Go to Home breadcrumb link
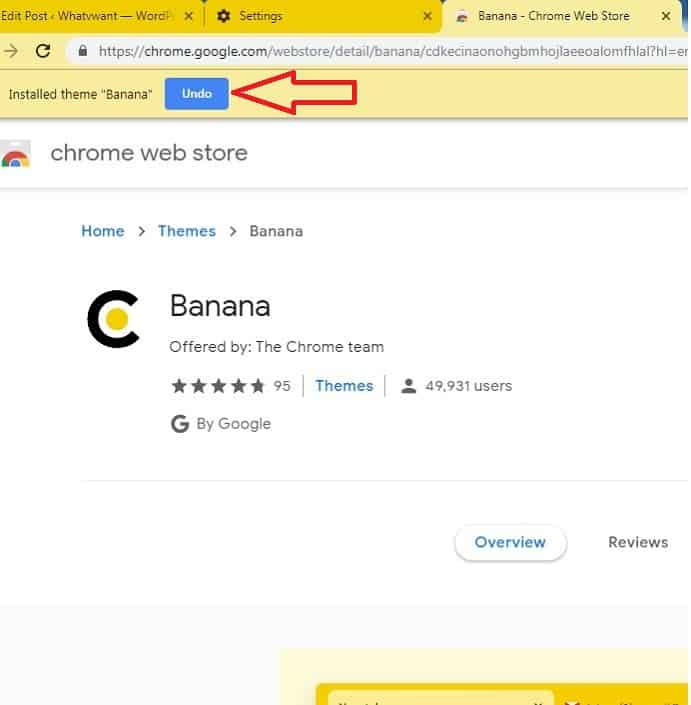 tap(103, 231)
